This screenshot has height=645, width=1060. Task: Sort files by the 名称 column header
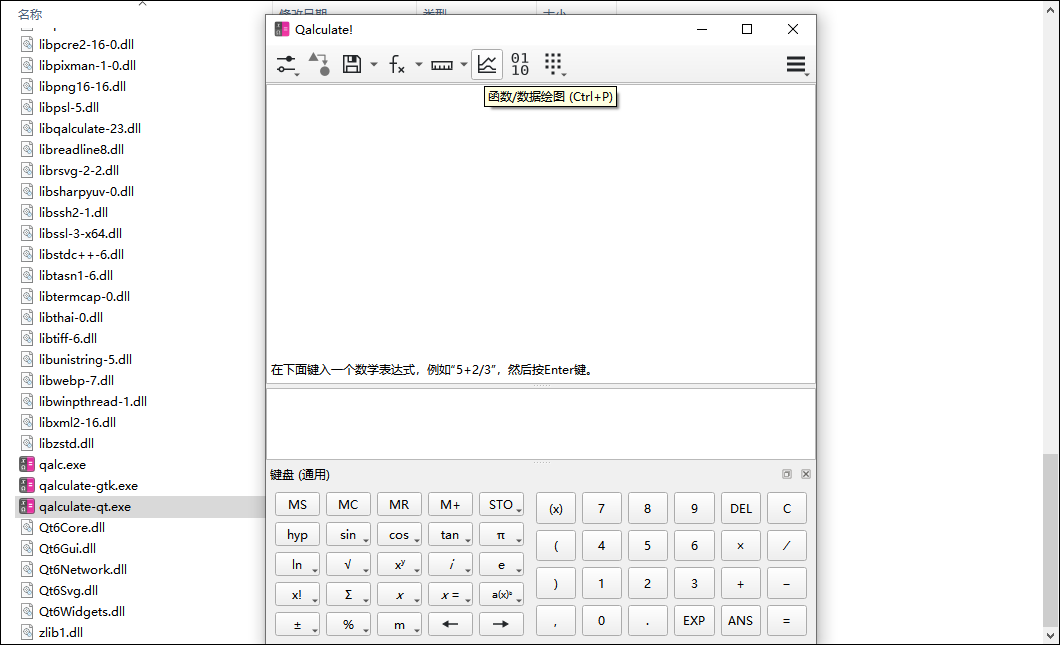(30, 14)
